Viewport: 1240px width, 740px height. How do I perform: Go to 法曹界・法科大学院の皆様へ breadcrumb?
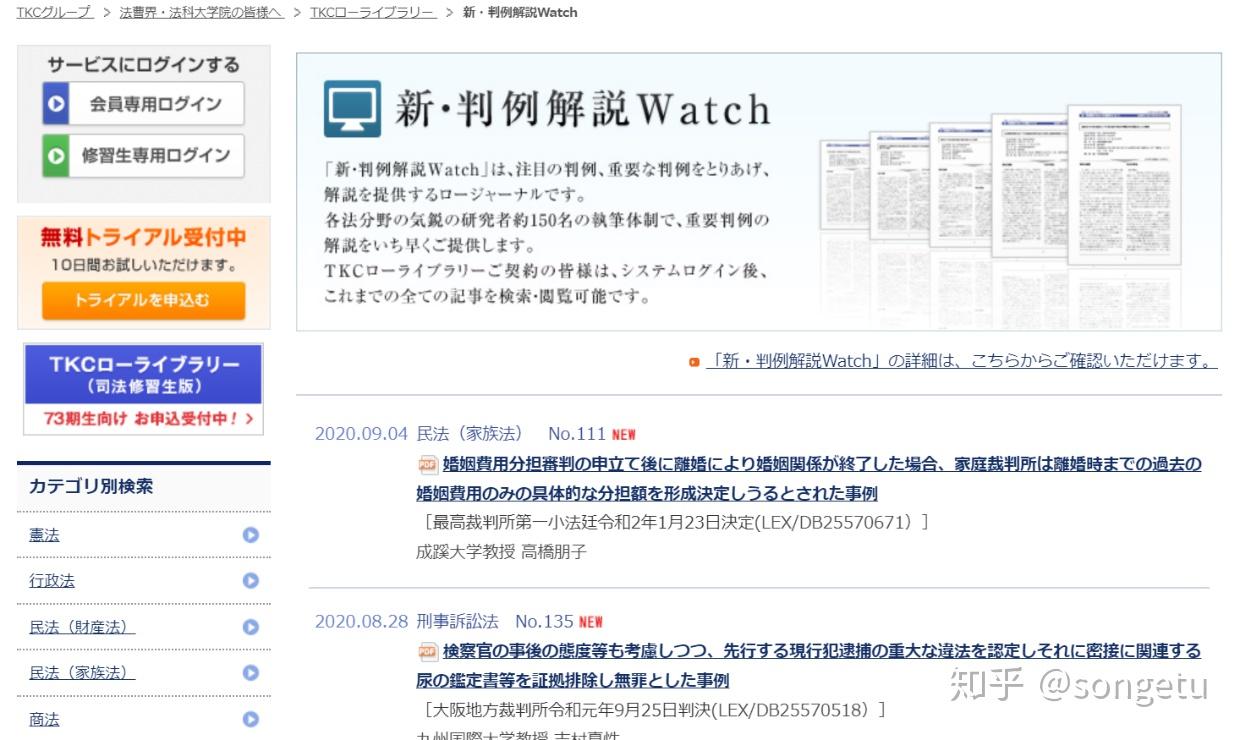click(x=201, y=13)
